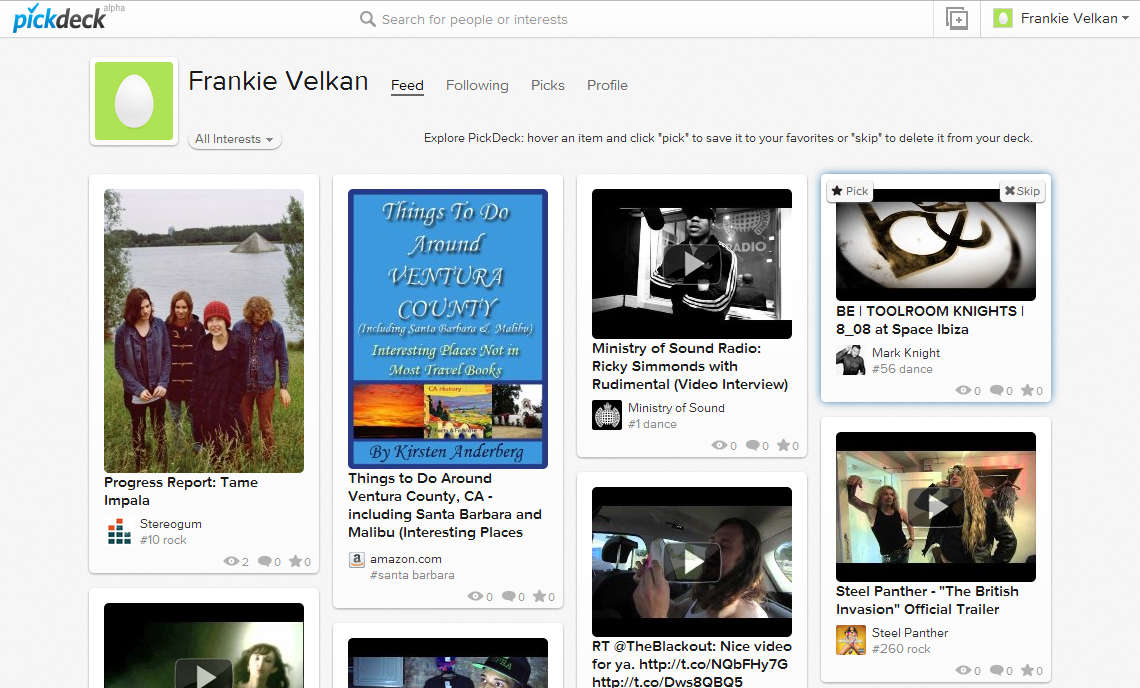Select the Feed tab
1140x688 pixels.
tap(407, 86)
